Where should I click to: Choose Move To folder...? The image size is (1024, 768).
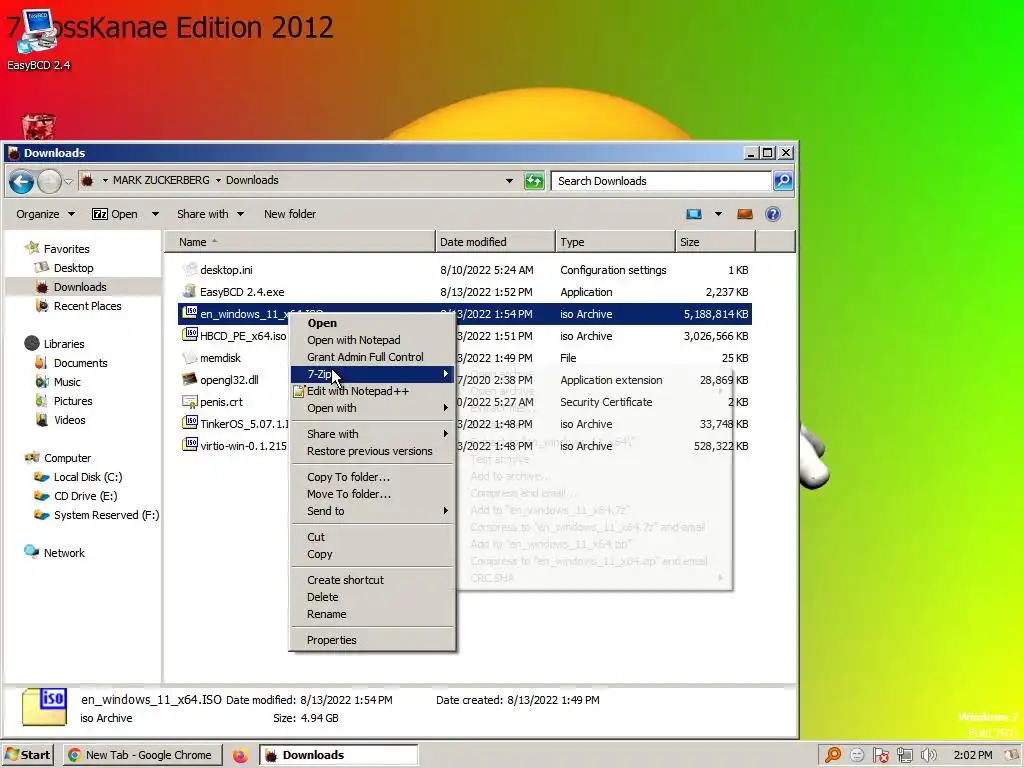click(372, 494)
